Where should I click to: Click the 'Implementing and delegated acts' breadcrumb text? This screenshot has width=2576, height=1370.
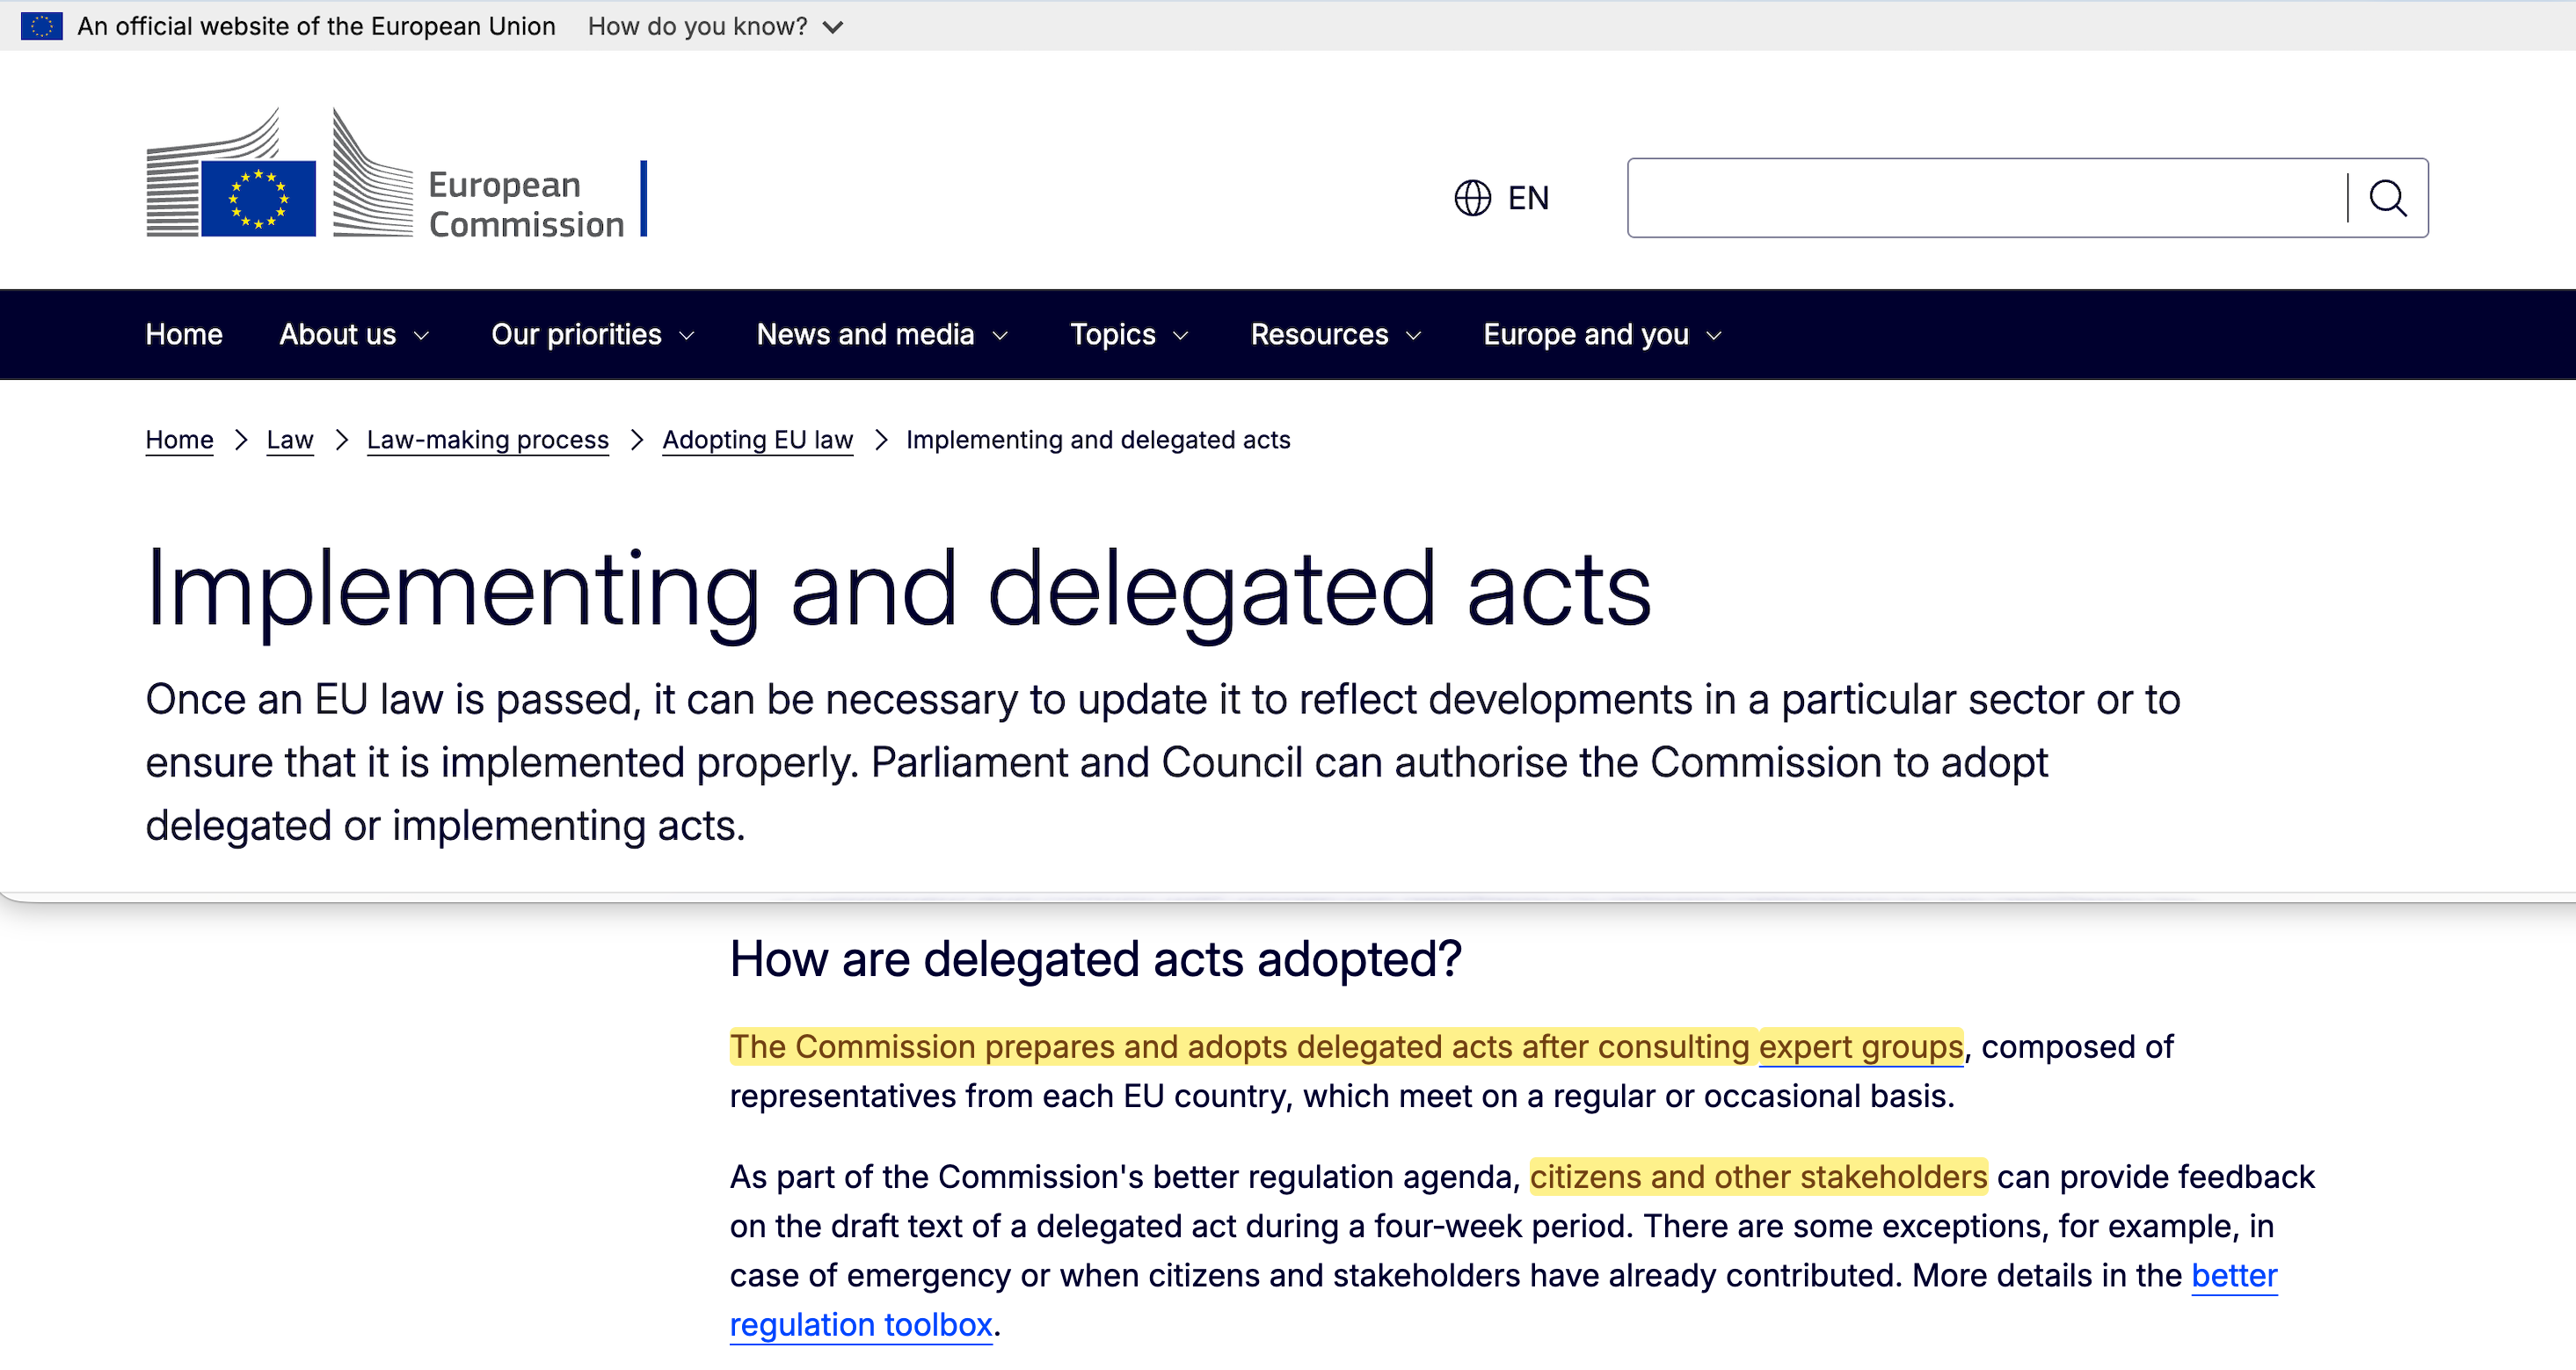coord(1098,440)
